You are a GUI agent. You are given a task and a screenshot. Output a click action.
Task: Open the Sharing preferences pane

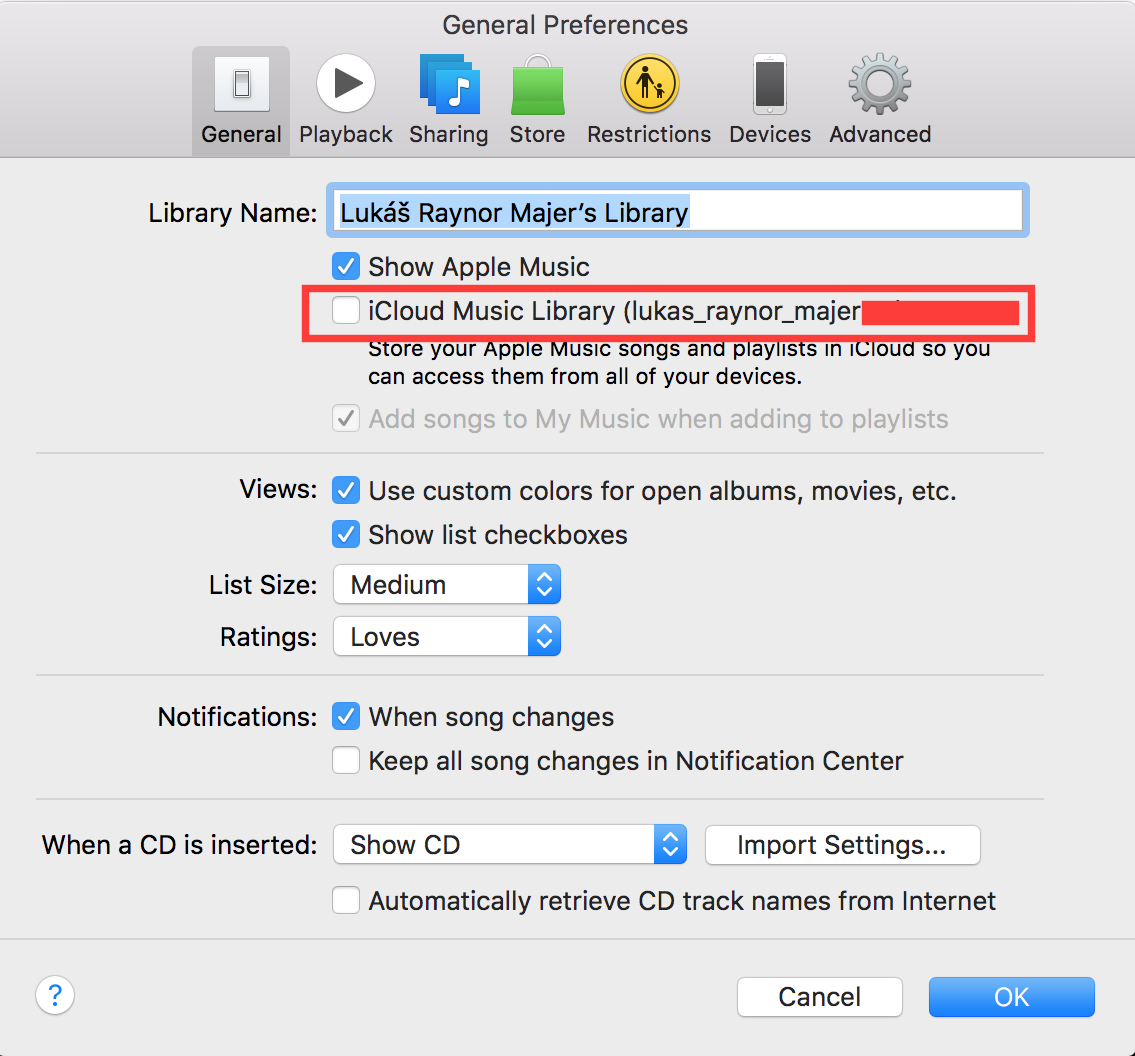pos(449,101)
